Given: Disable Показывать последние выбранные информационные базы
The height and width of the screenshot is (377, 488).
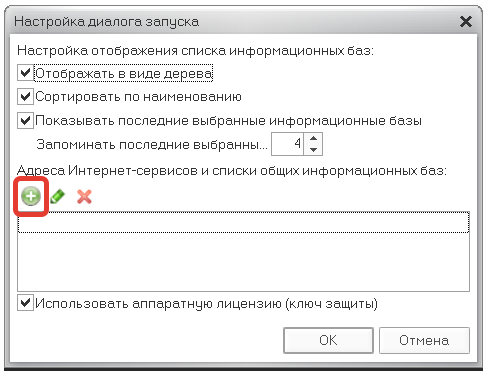Looking at the screenshot, I should coord(25,120).
